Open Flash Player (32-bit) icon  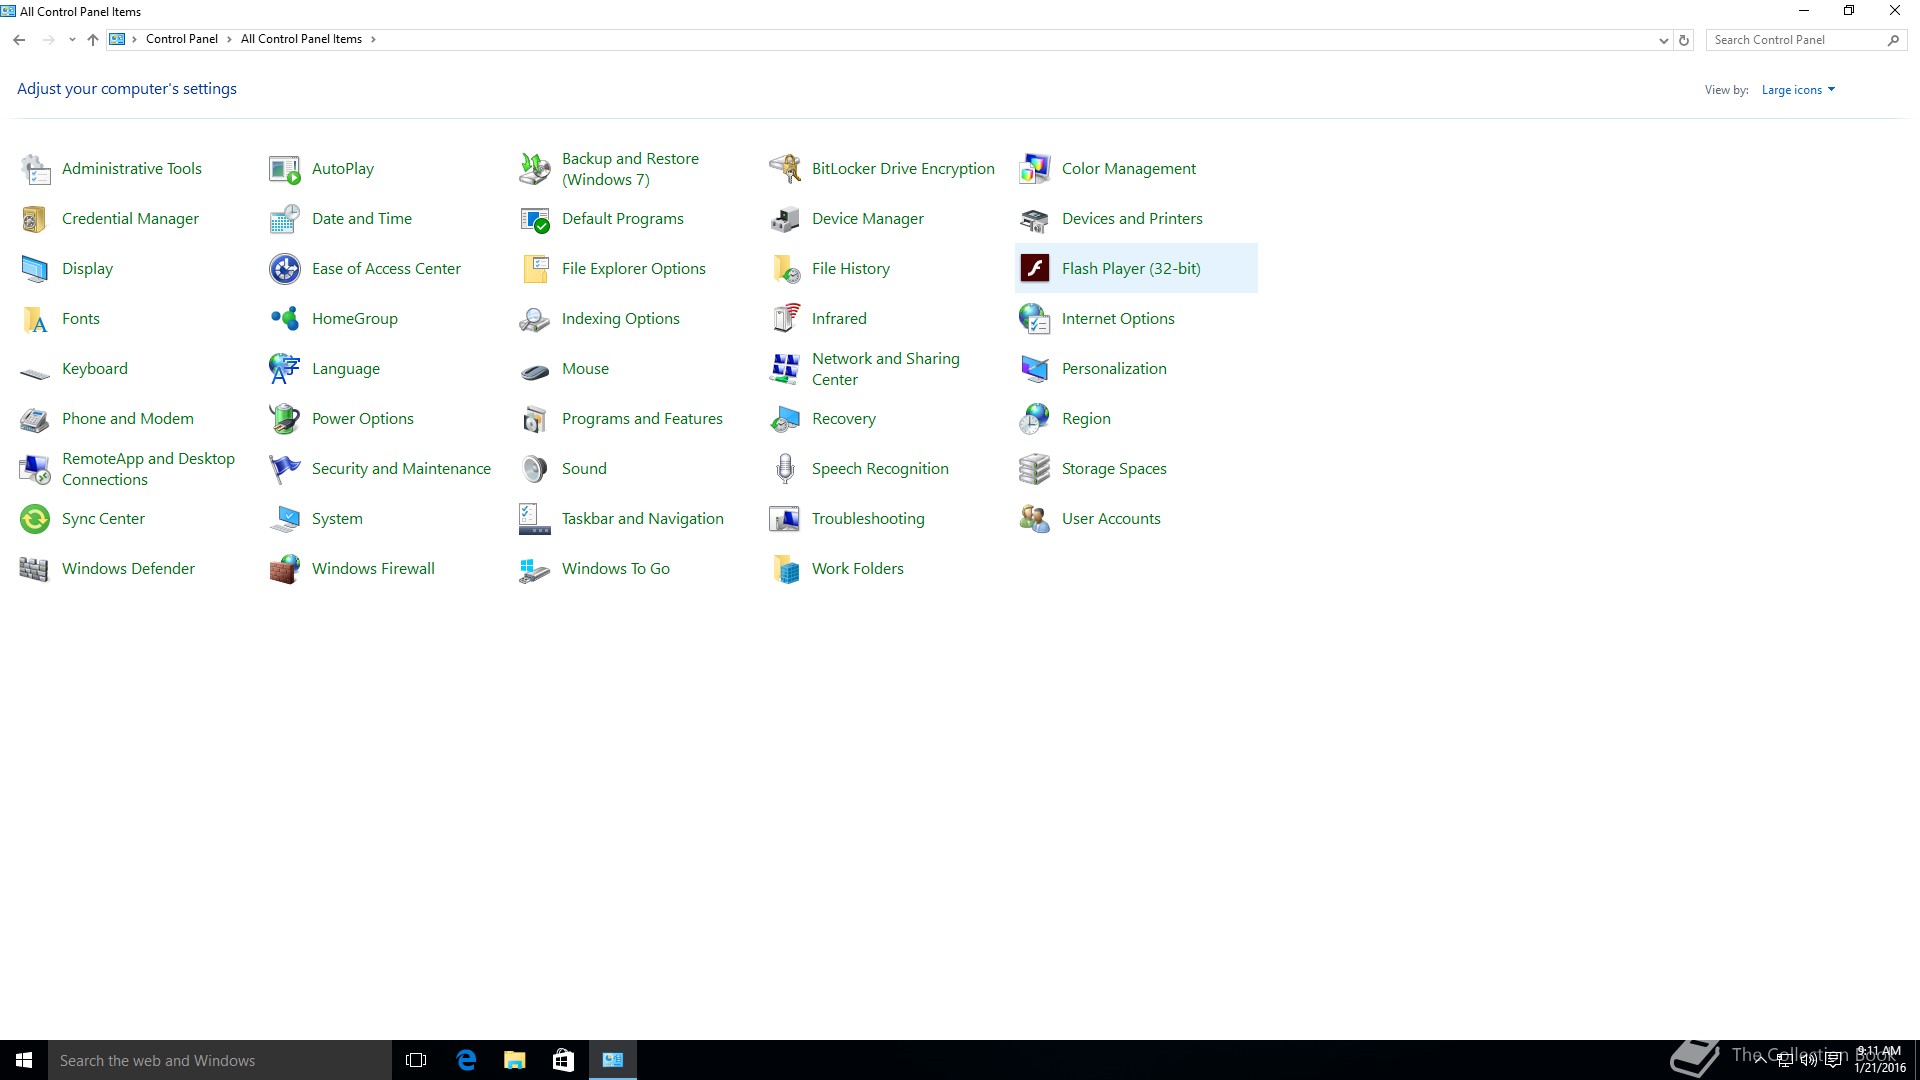pyautogui.click(x=1035, y=269)
